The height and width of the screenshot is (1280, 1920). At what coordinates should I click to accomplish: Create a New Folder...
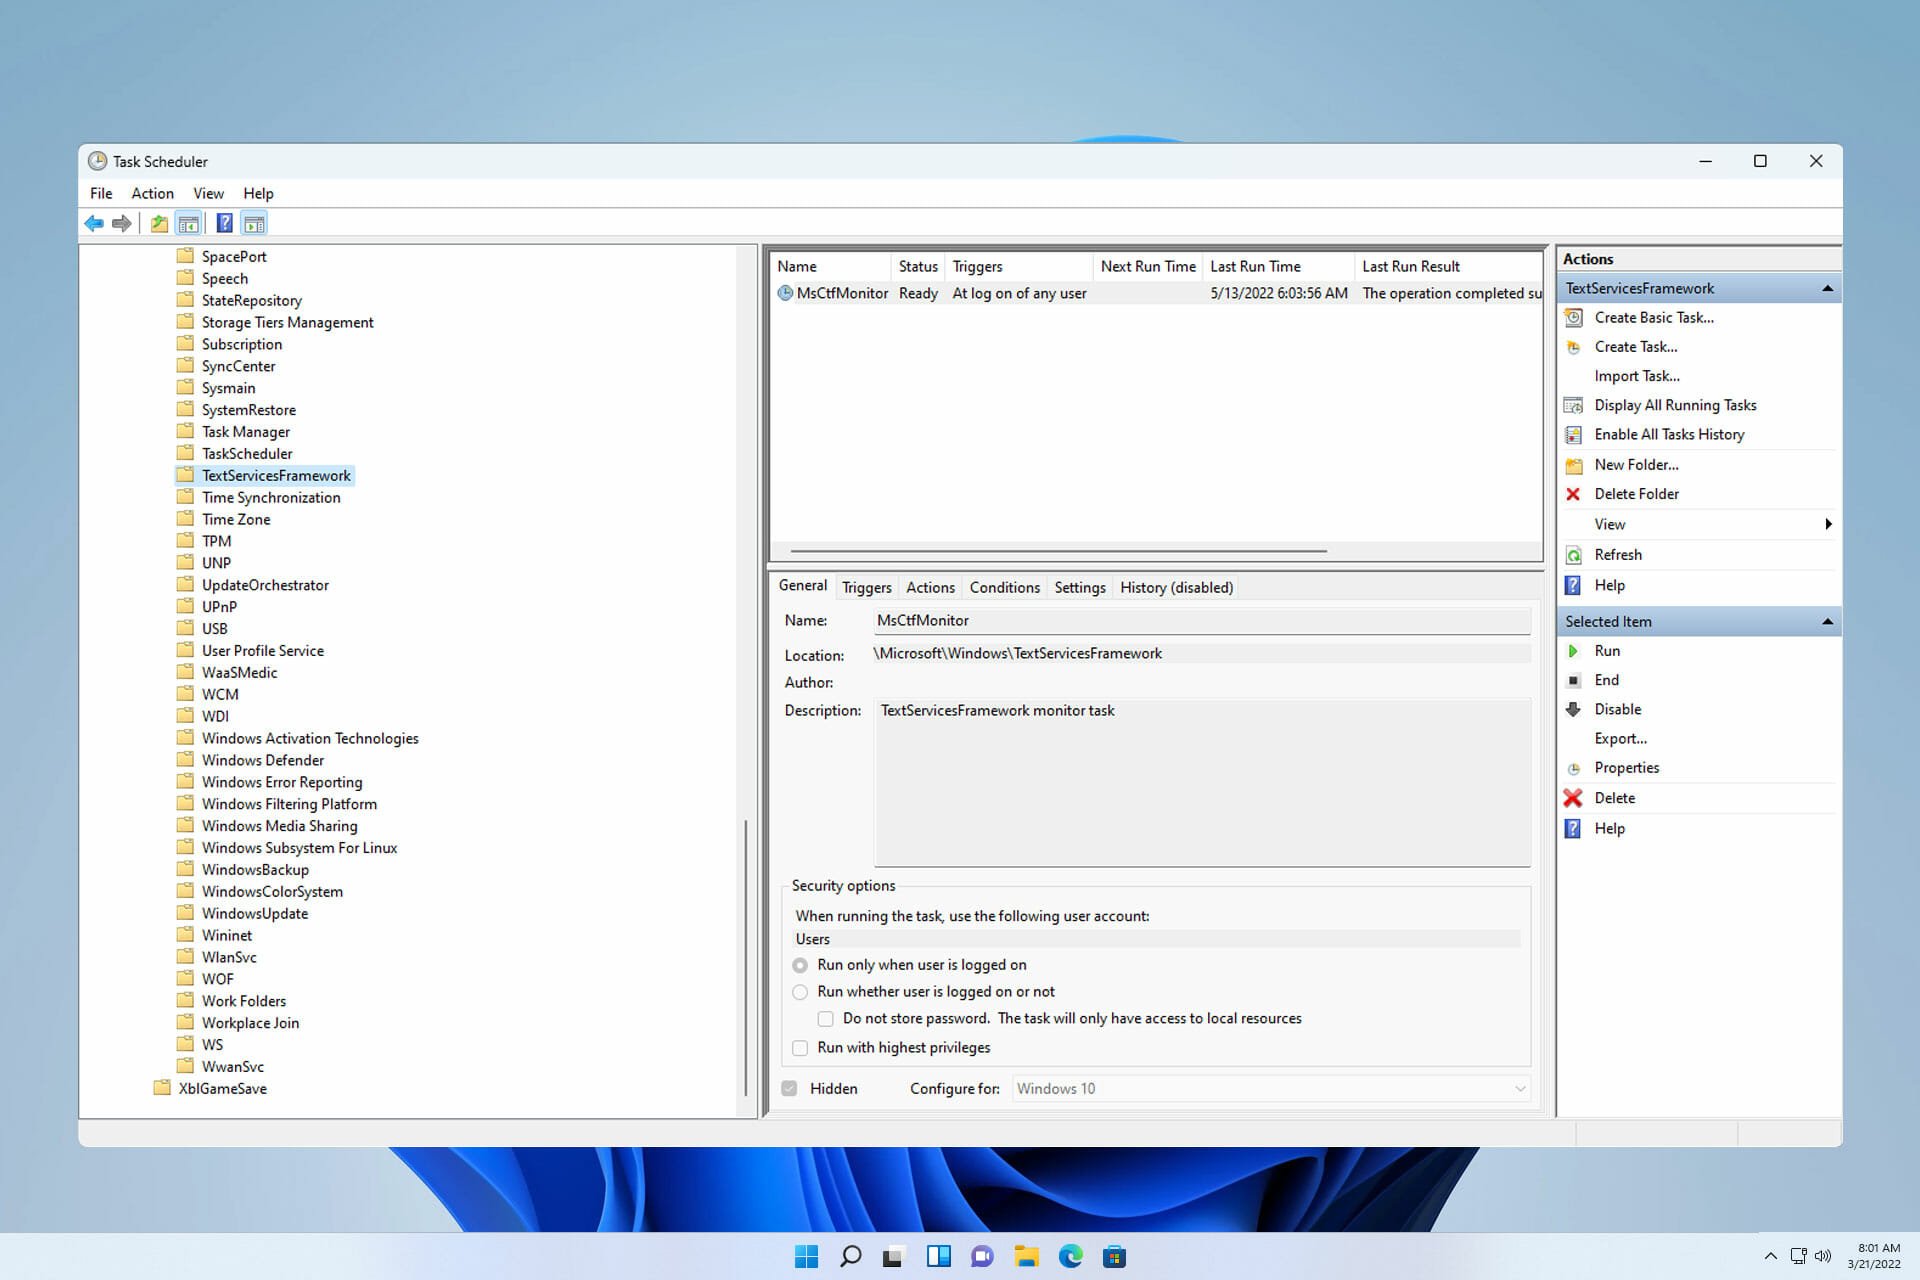click(x=1636, y=464)
